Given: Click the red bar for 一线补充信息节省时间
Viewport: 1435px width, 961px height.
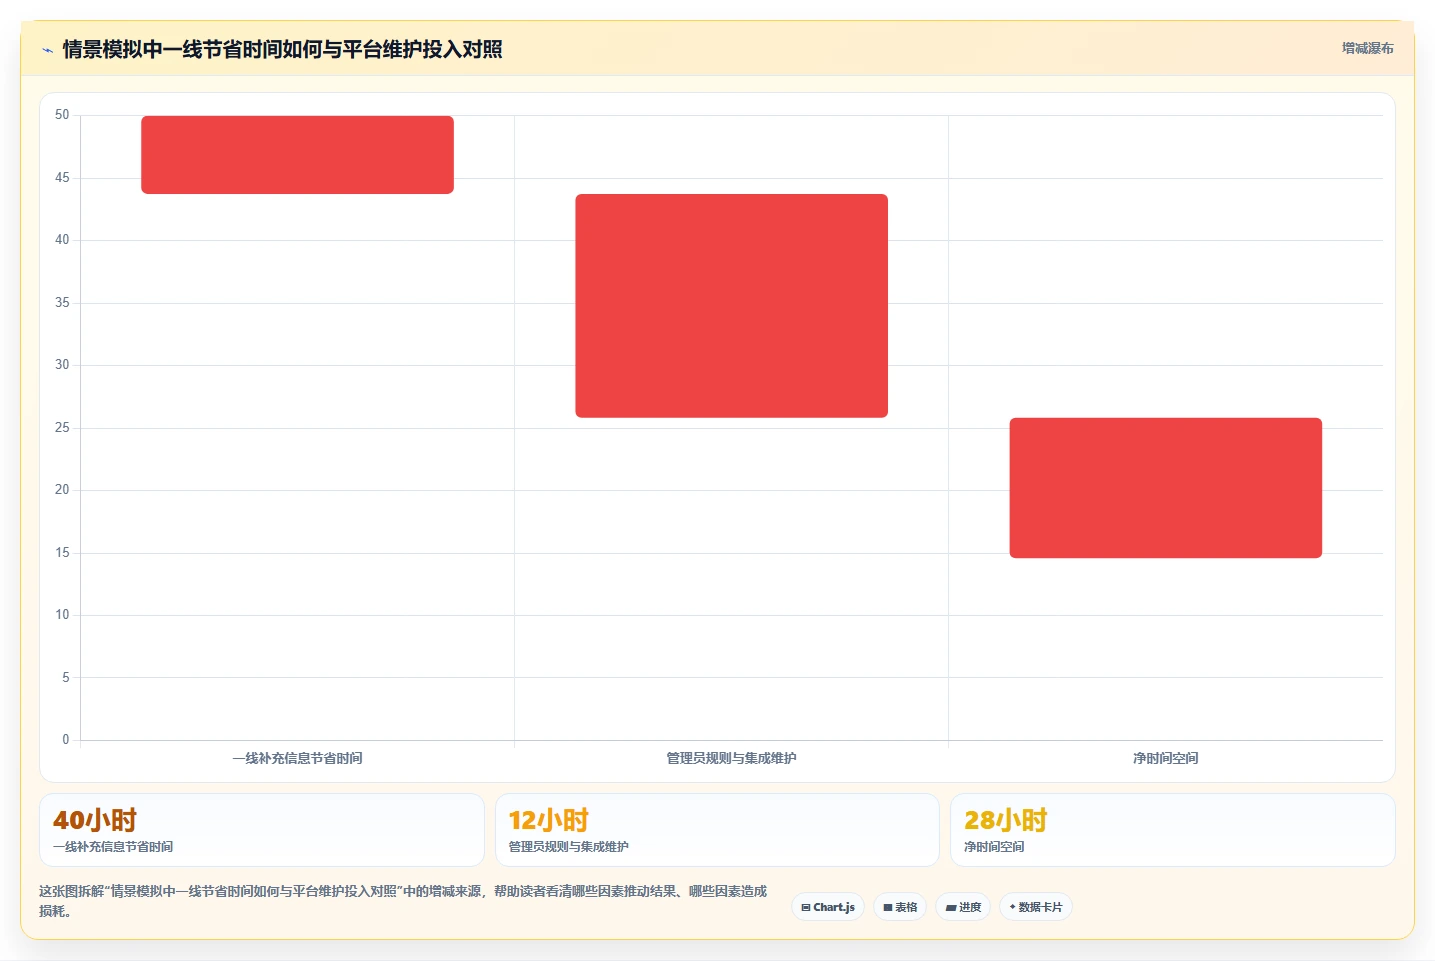Looking at the screenshot, I should [297, 155].
